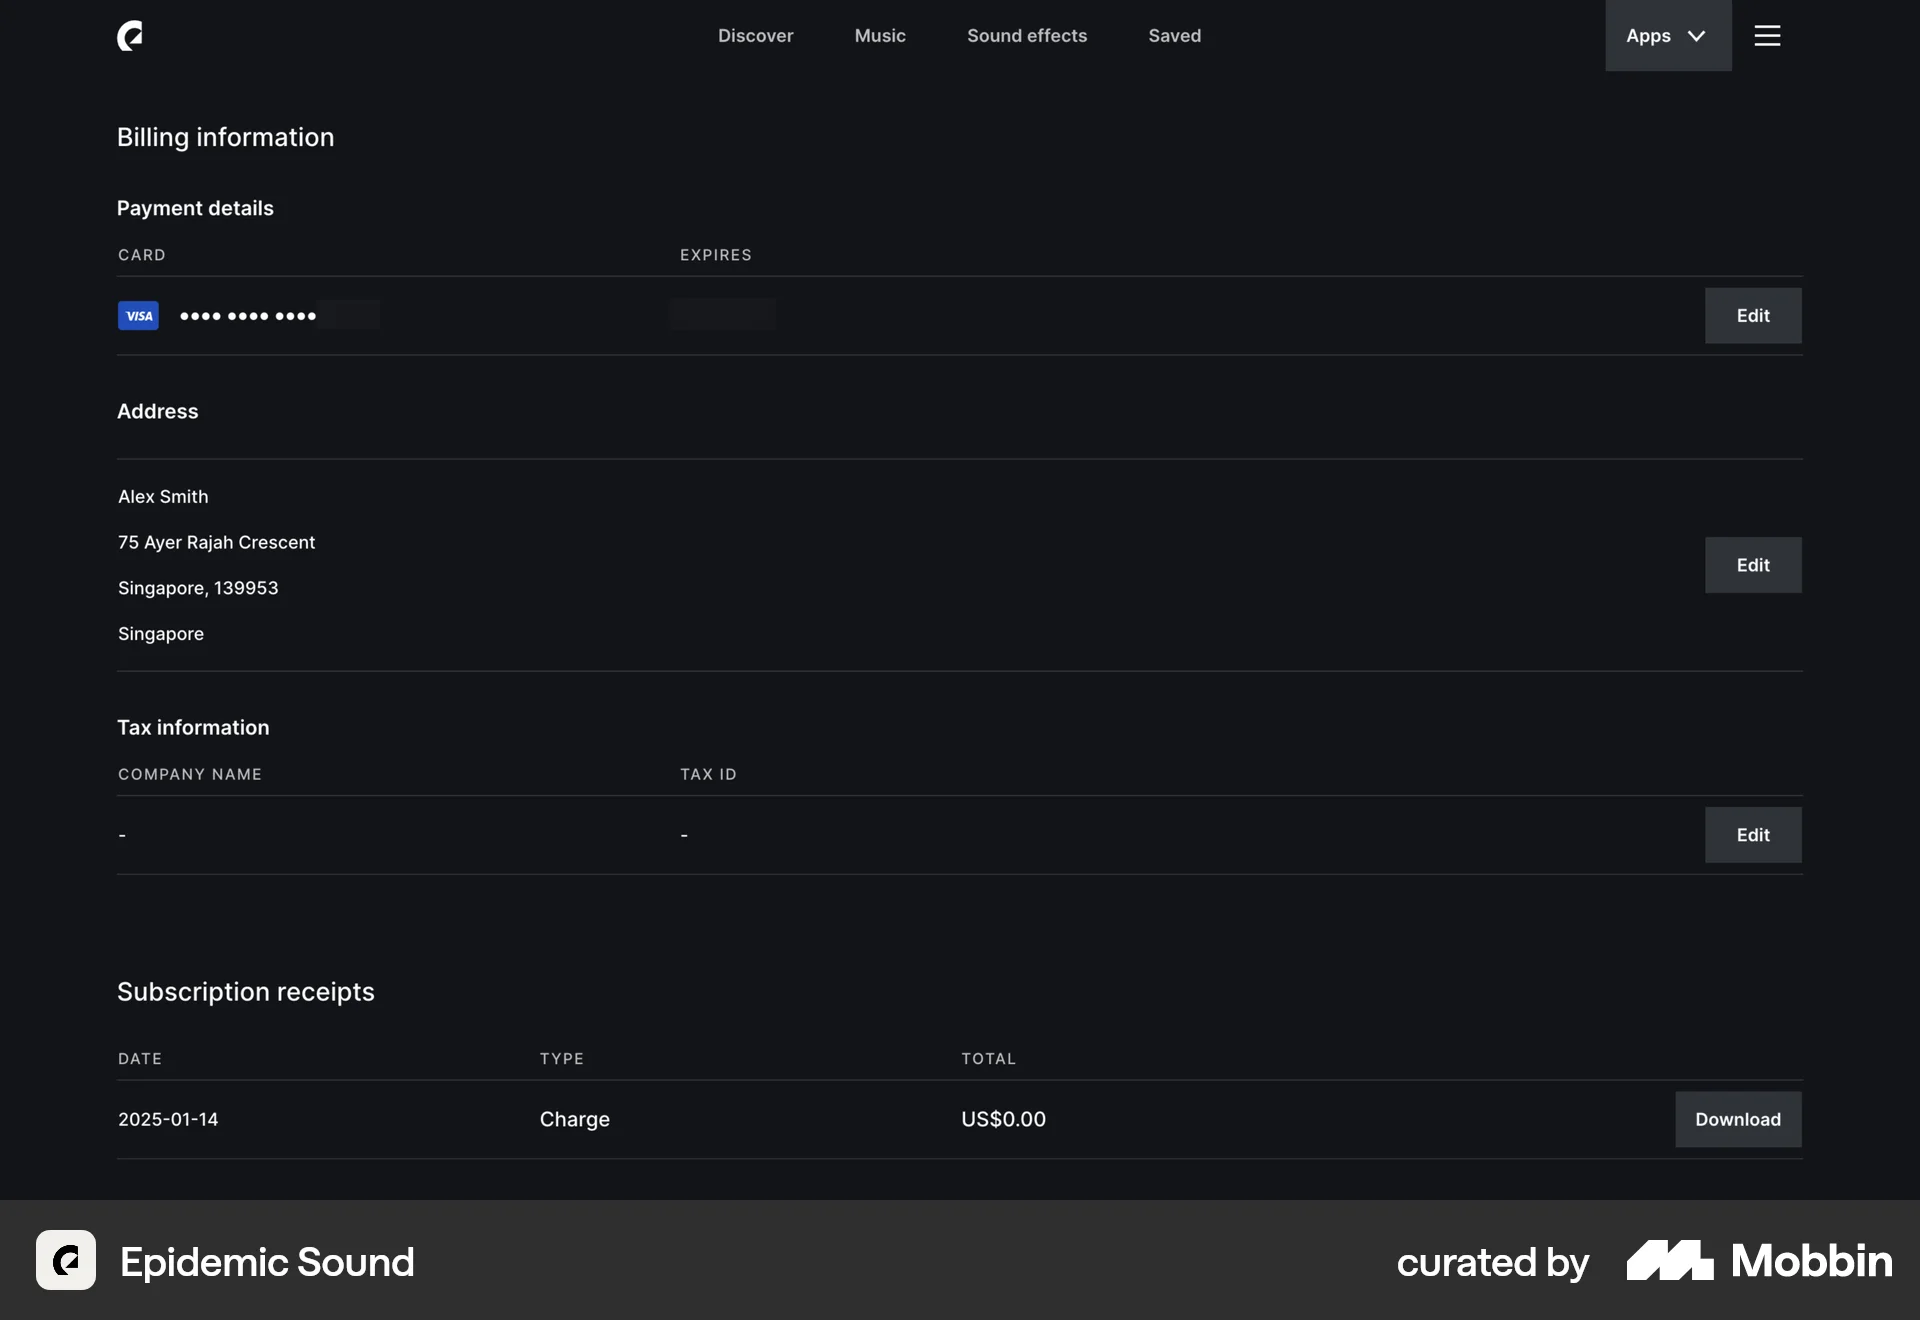Click the US$0.00 total amount
This screenshot has width=1920, height=1320.
pyautogui.click(x=1003, y=1119)
